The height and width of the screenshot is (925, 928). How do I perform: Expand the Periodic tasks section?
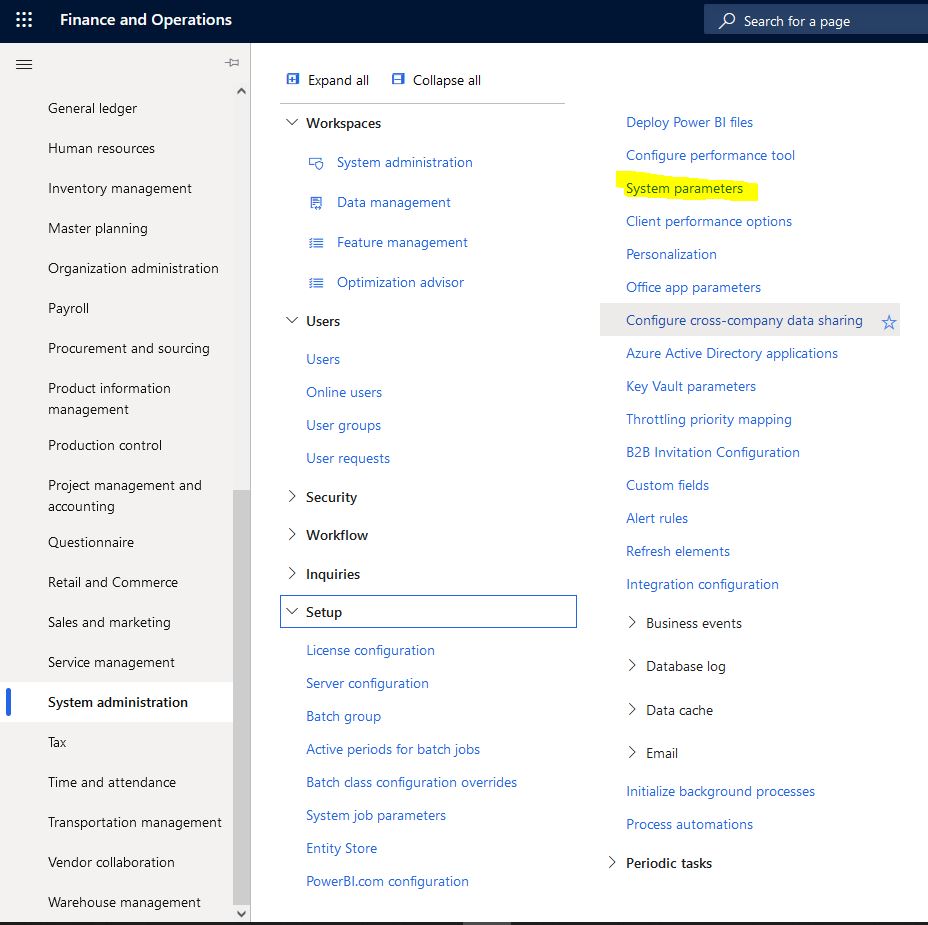(612, 862)
